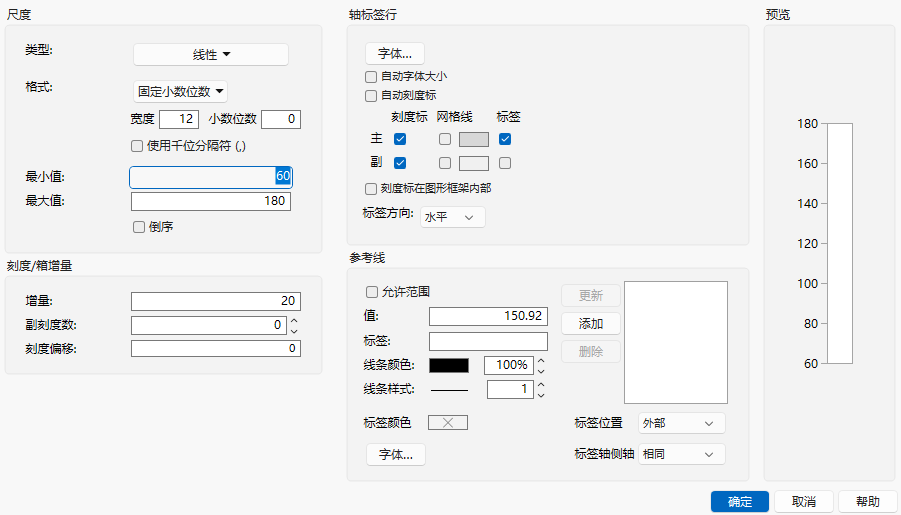
Task: Click the preview axis bar
Action: click(840, 244)
